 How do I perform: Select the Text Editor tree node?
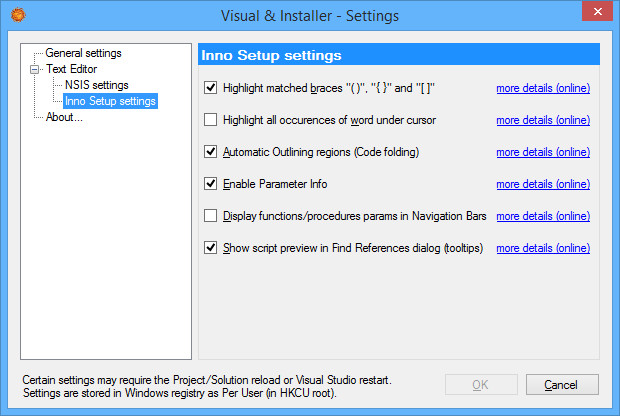pos(71,69)
